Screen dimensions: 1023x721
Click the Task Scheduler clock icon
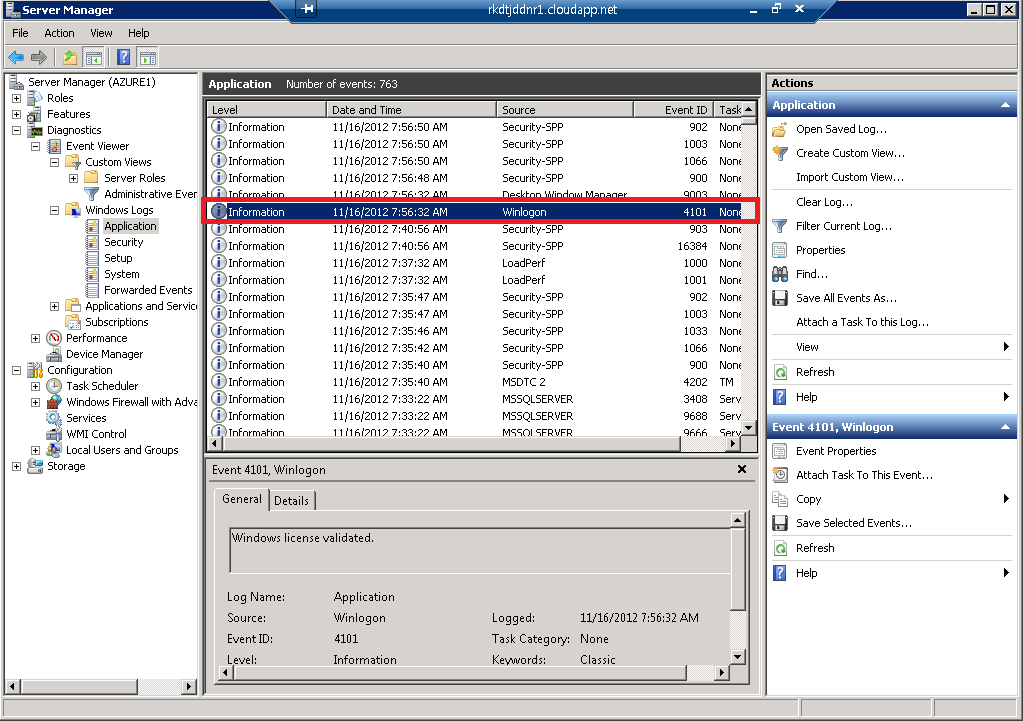click(x=55, y=386)
